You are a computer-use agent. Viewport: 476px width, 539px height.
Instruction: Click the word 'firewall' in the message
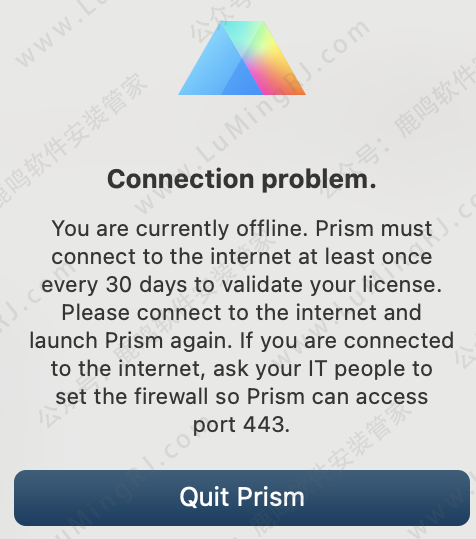tap(171, 396)
